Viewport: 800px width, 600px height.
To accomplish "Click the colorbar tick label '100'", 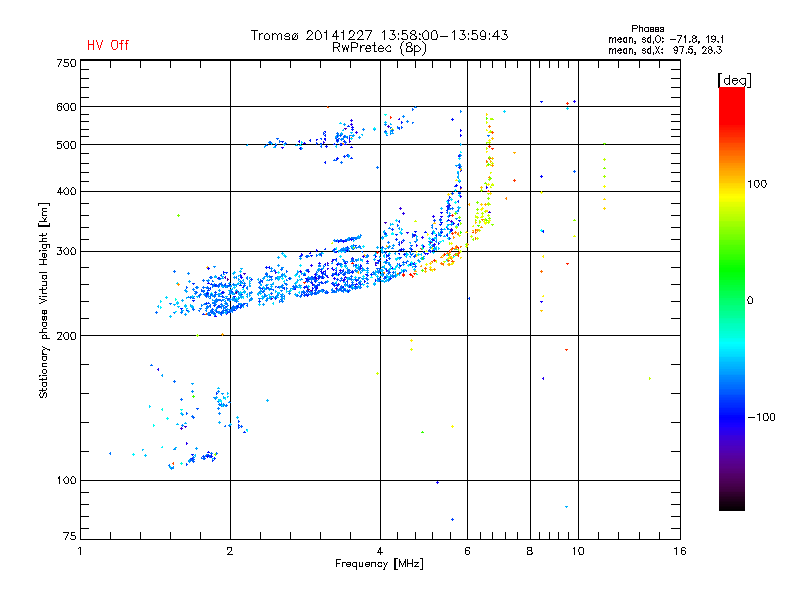I will (x=757, y=184).
